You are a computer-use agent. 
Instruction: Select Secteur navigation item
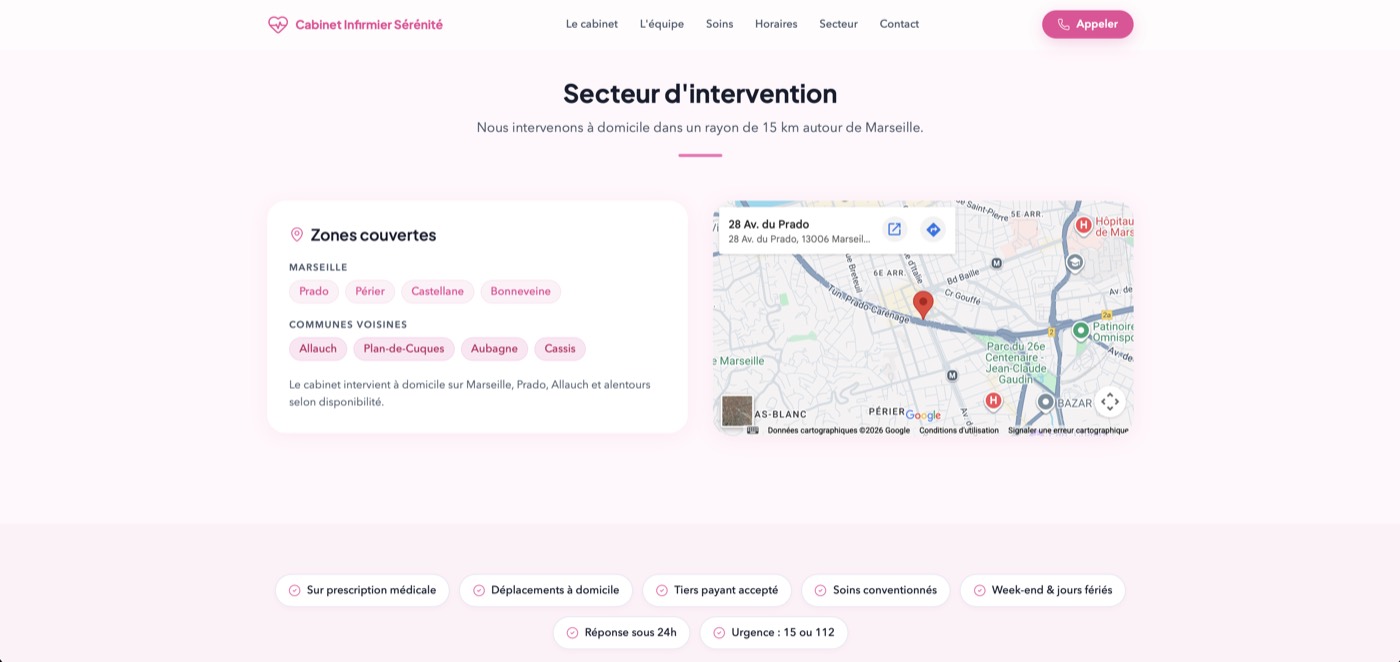pyautogui.click(x=838, y=24)
